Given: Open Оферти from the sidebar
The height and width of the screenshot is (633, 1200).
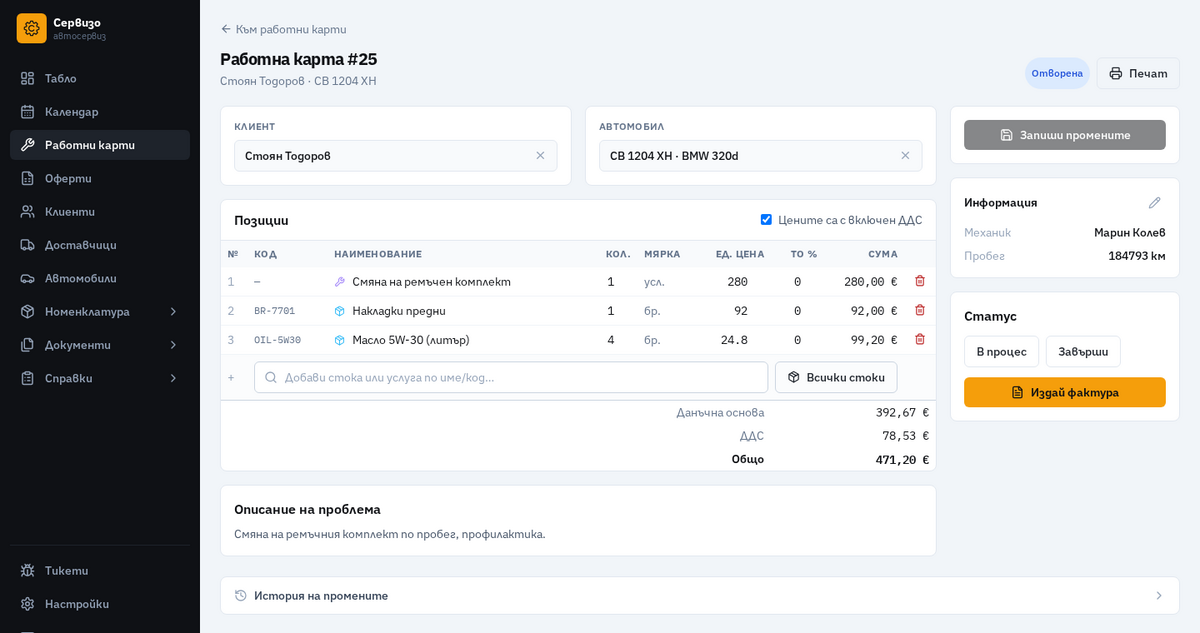Looking at the screenshot, I should (x=100, y=178).
